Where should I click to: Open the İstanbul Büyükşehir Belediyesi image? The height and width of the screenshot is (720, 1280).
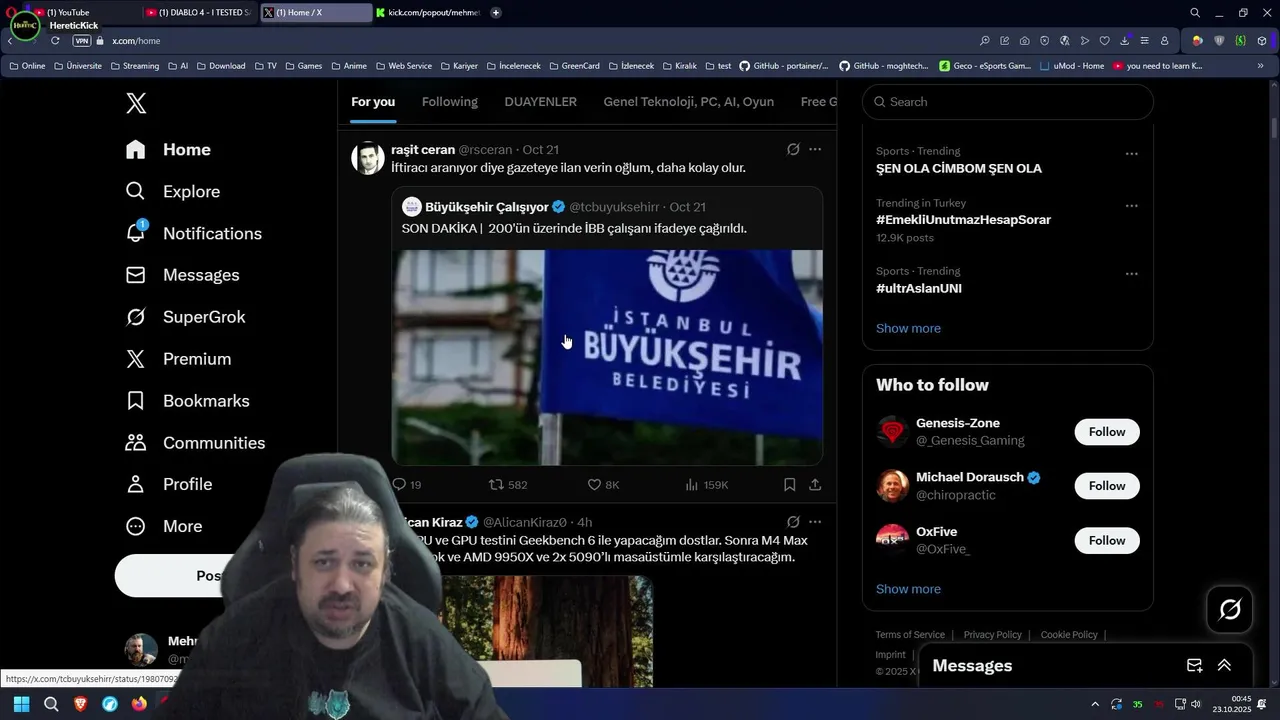[607, 357]
